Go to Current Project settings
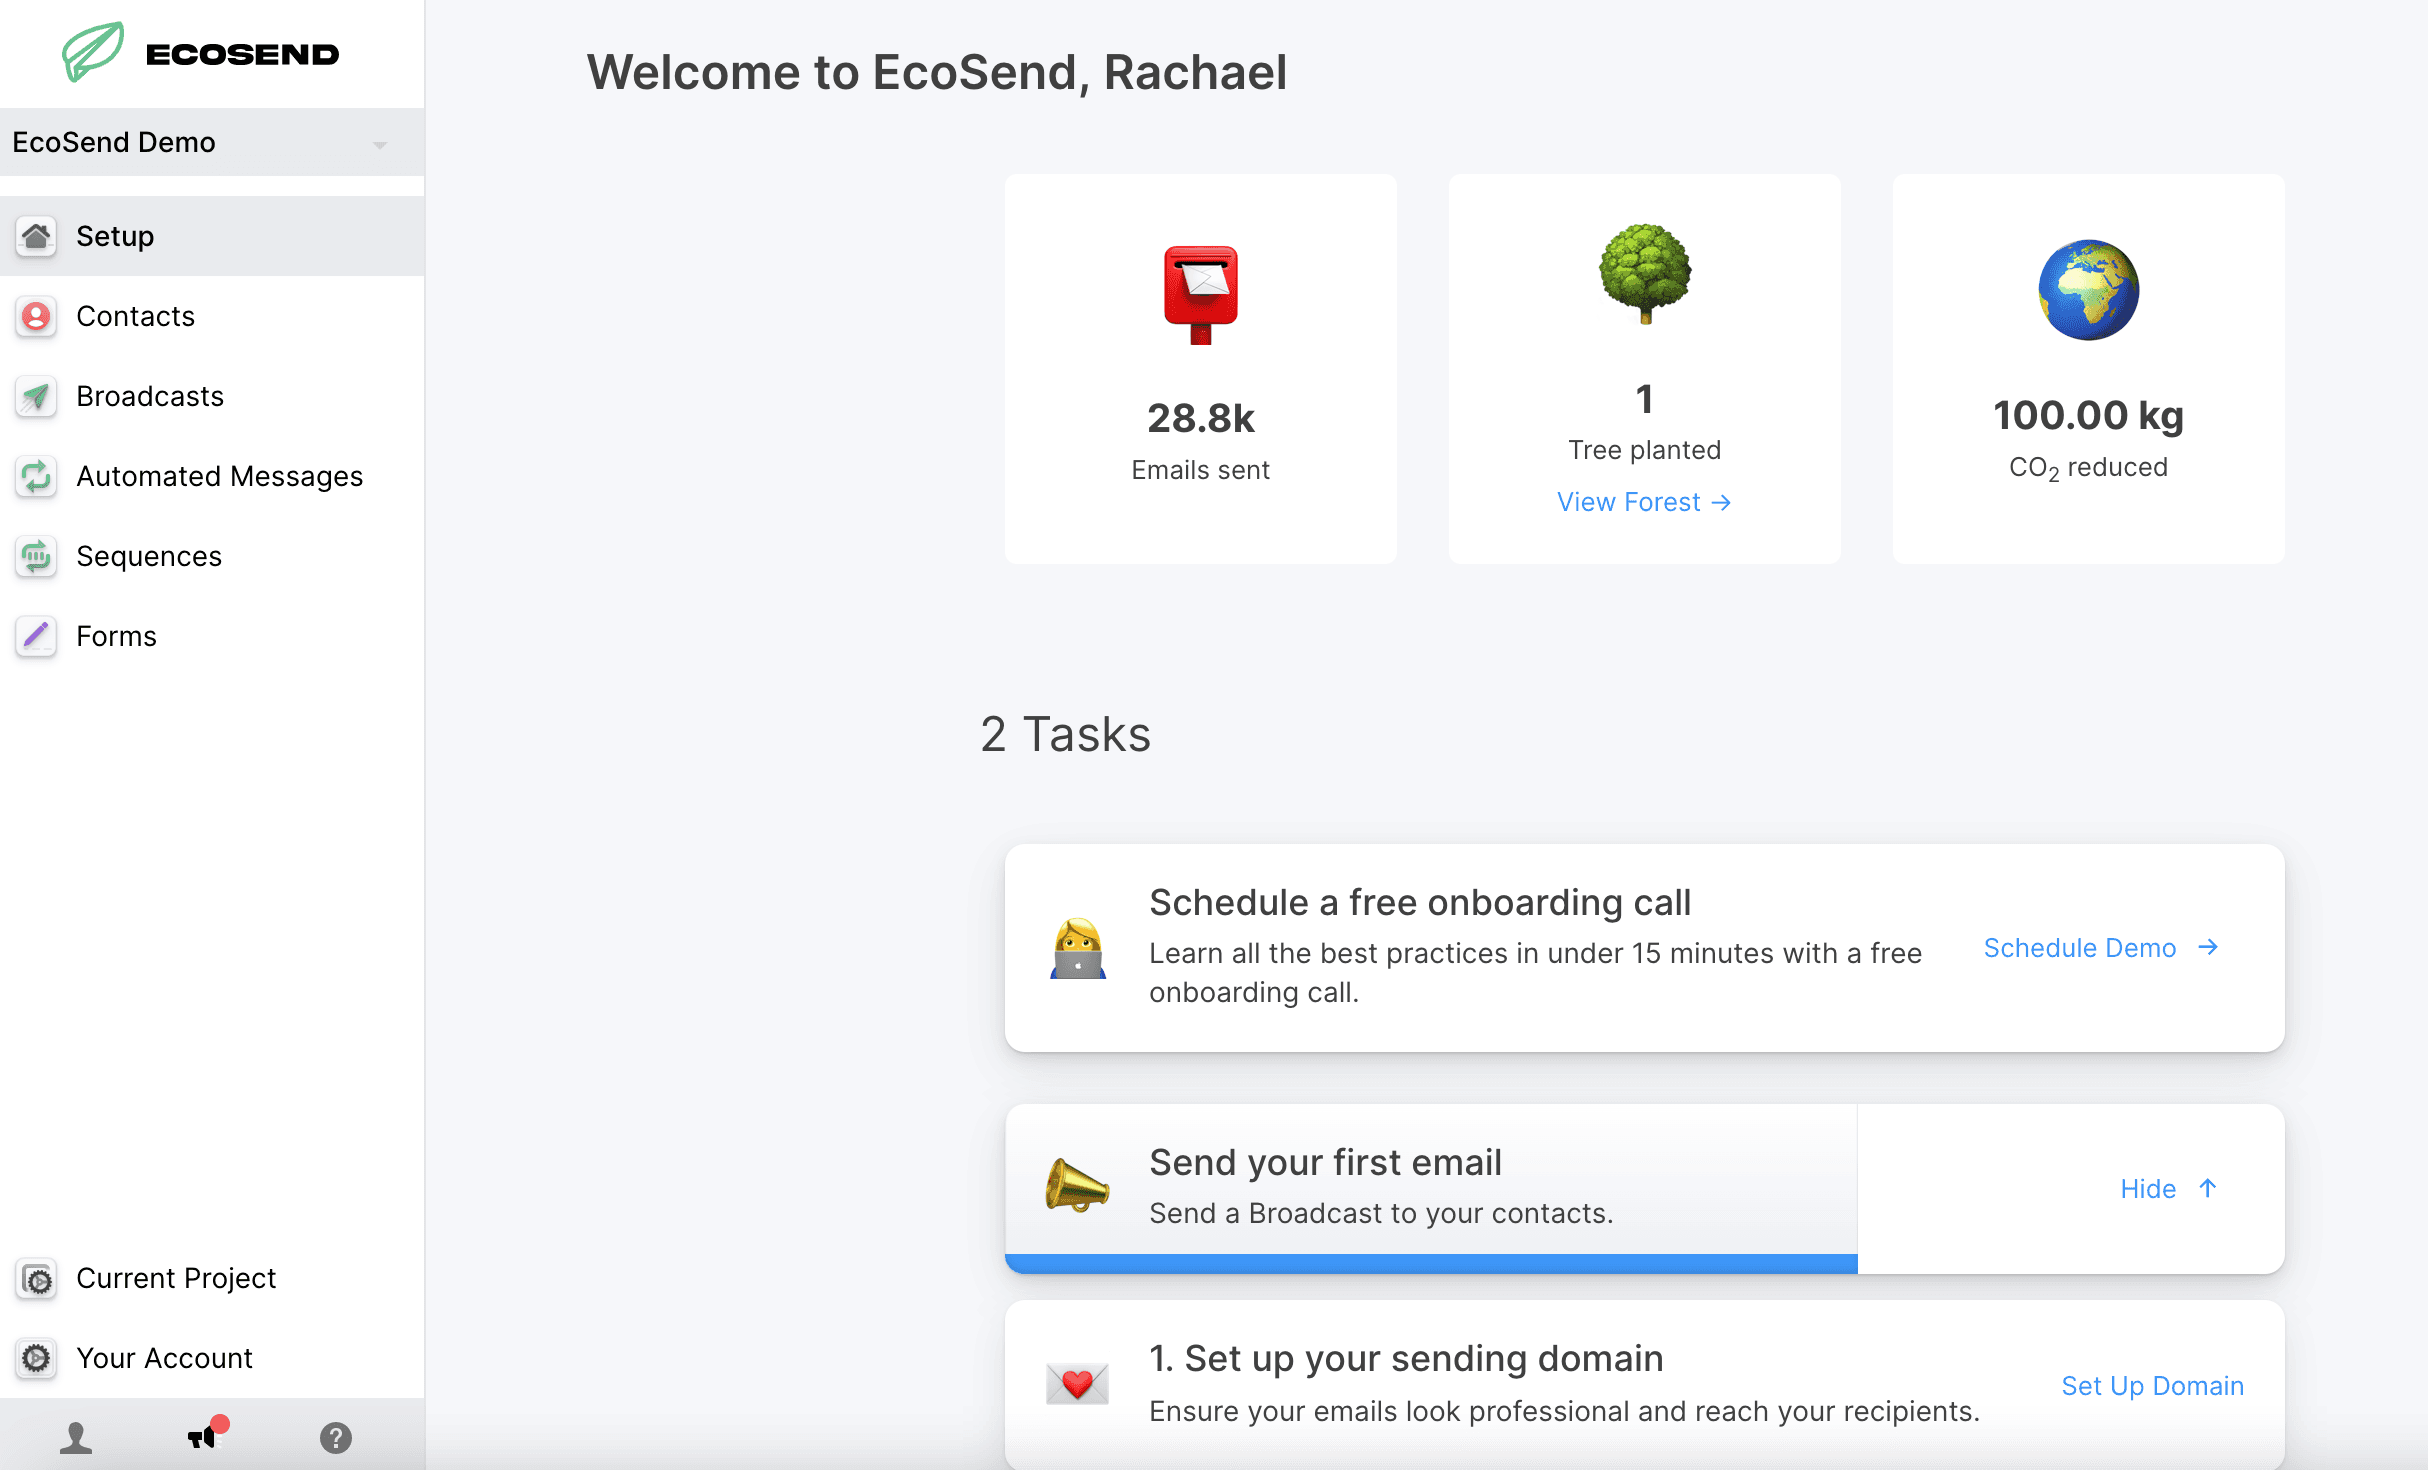Screen dimensions: 2428x1470 [x=175, y=1279]
